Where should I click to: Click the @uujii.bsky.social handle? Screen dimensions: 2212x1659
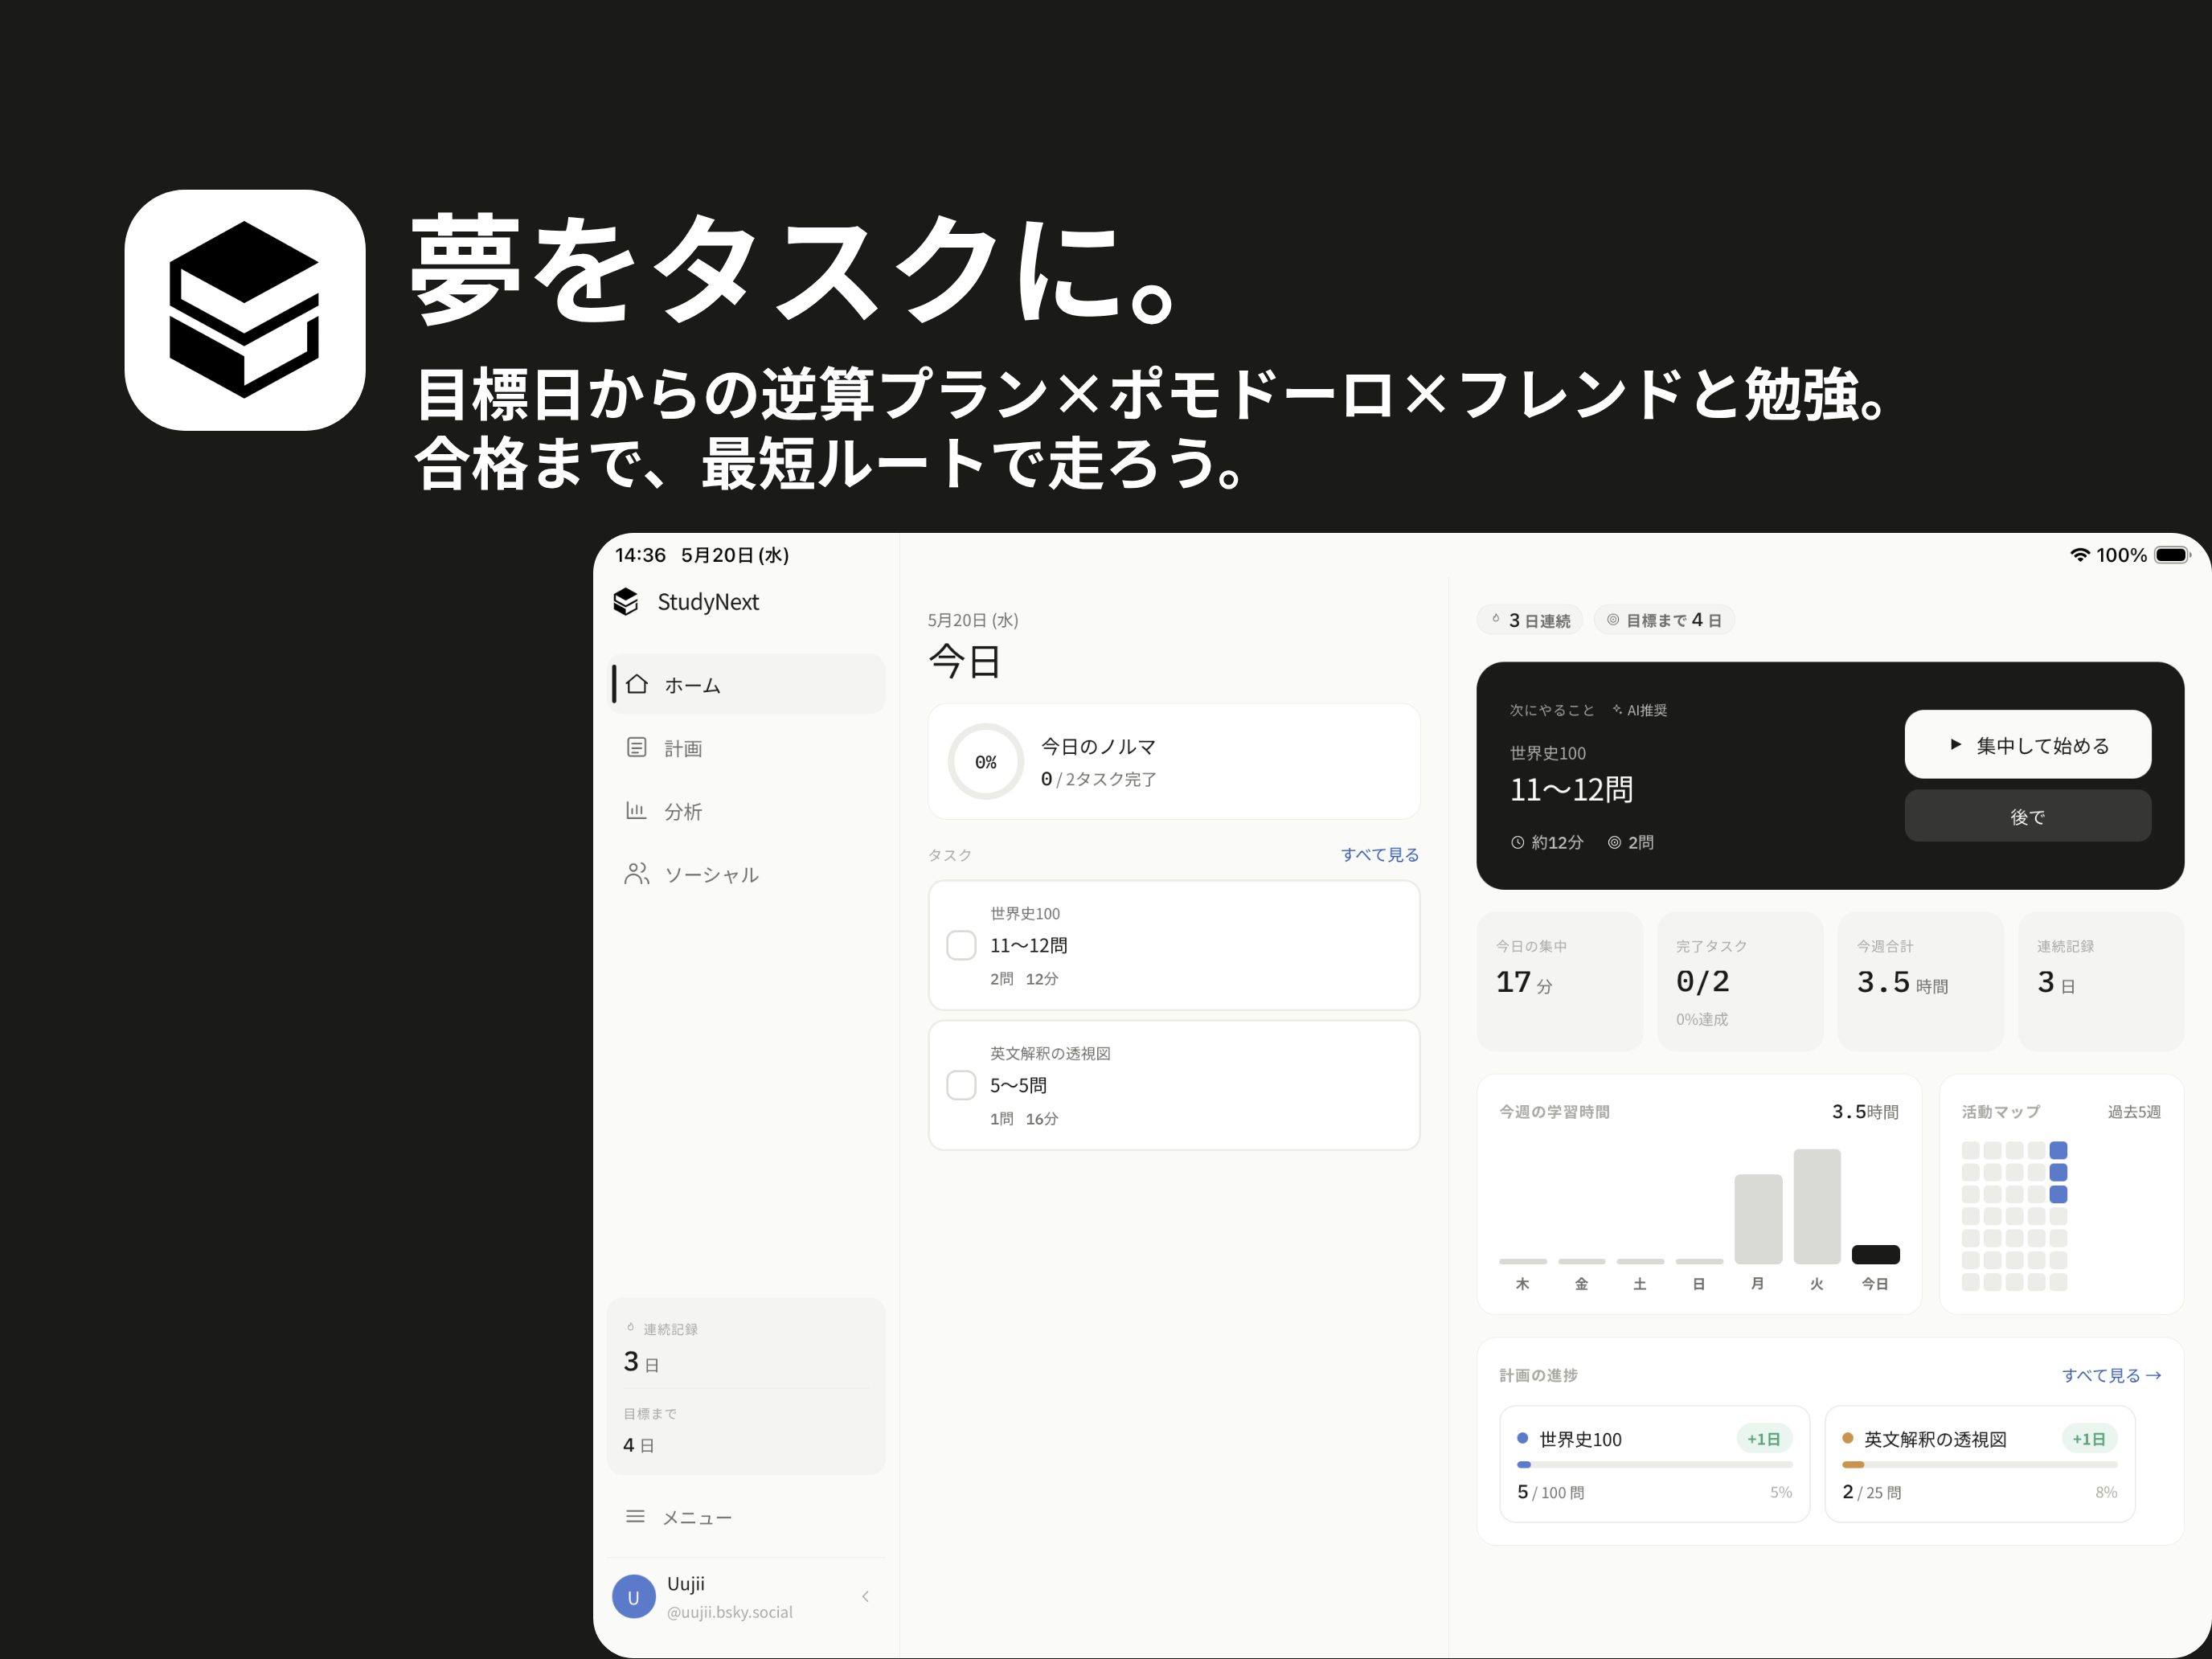point(730,1612)
